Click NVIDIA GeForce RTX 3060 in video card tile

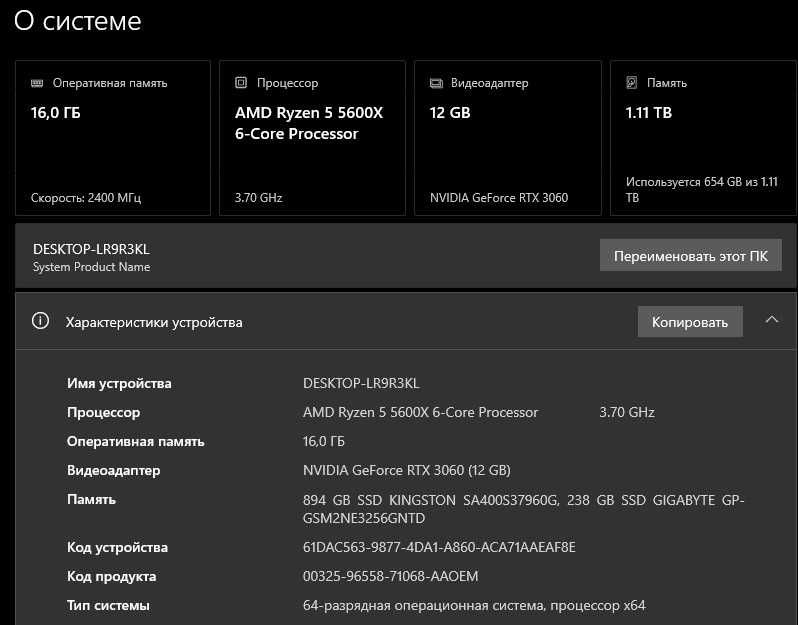[499, 197]
